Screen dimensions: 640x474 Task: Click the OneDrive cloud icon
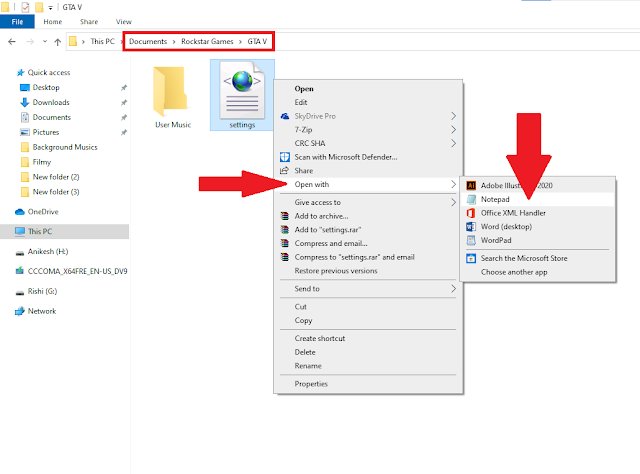pos(20,211)
